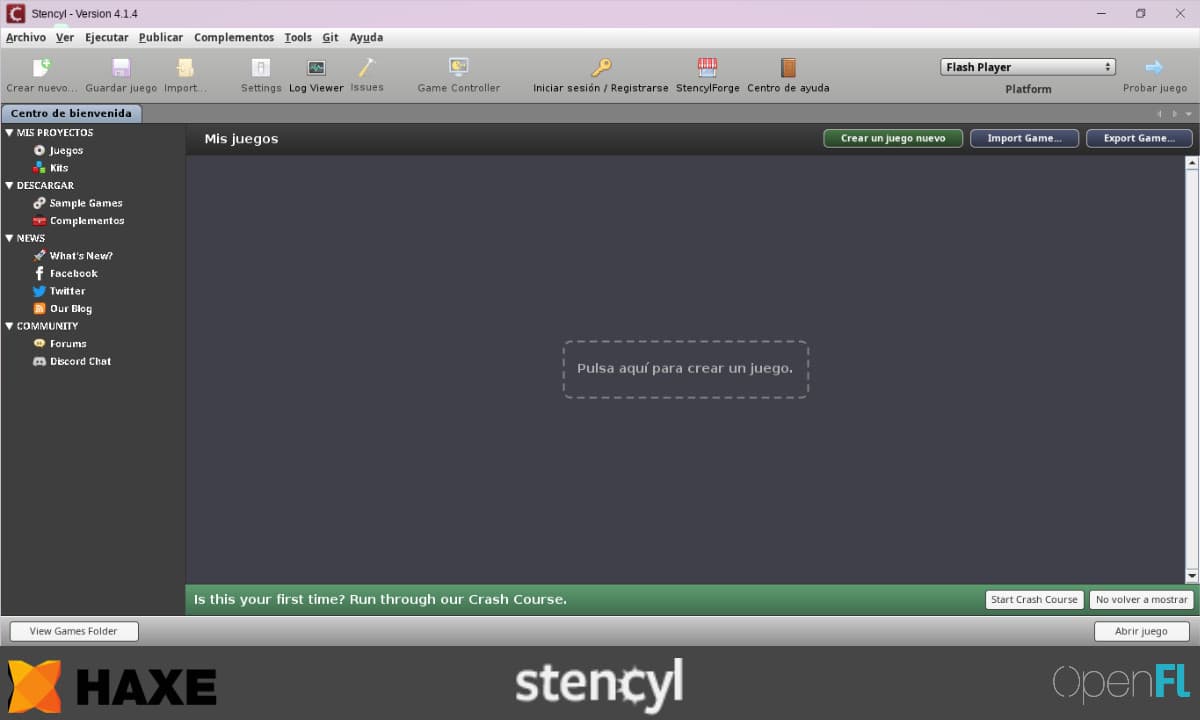
Task: Open StencylForge marketplace icon
Action: tap(707, 68)
